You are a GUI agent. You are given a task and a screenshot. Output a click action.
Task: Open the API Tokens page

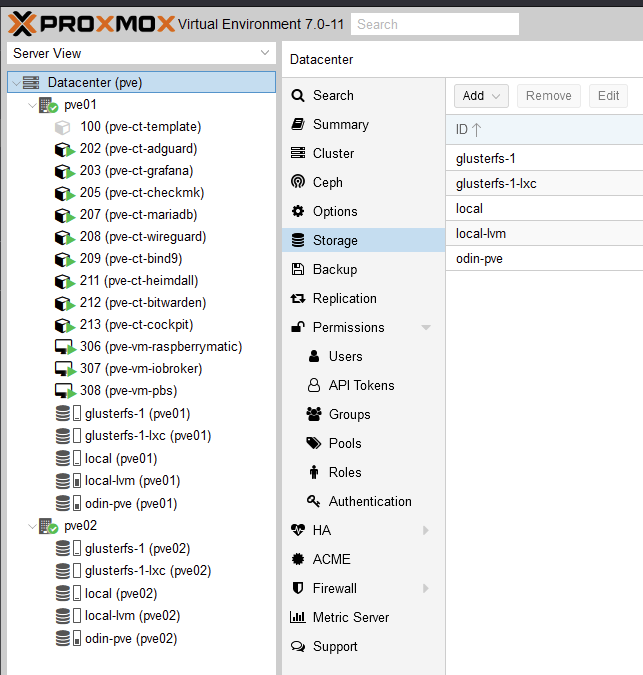pyautogui.click(x=363, y=385)
